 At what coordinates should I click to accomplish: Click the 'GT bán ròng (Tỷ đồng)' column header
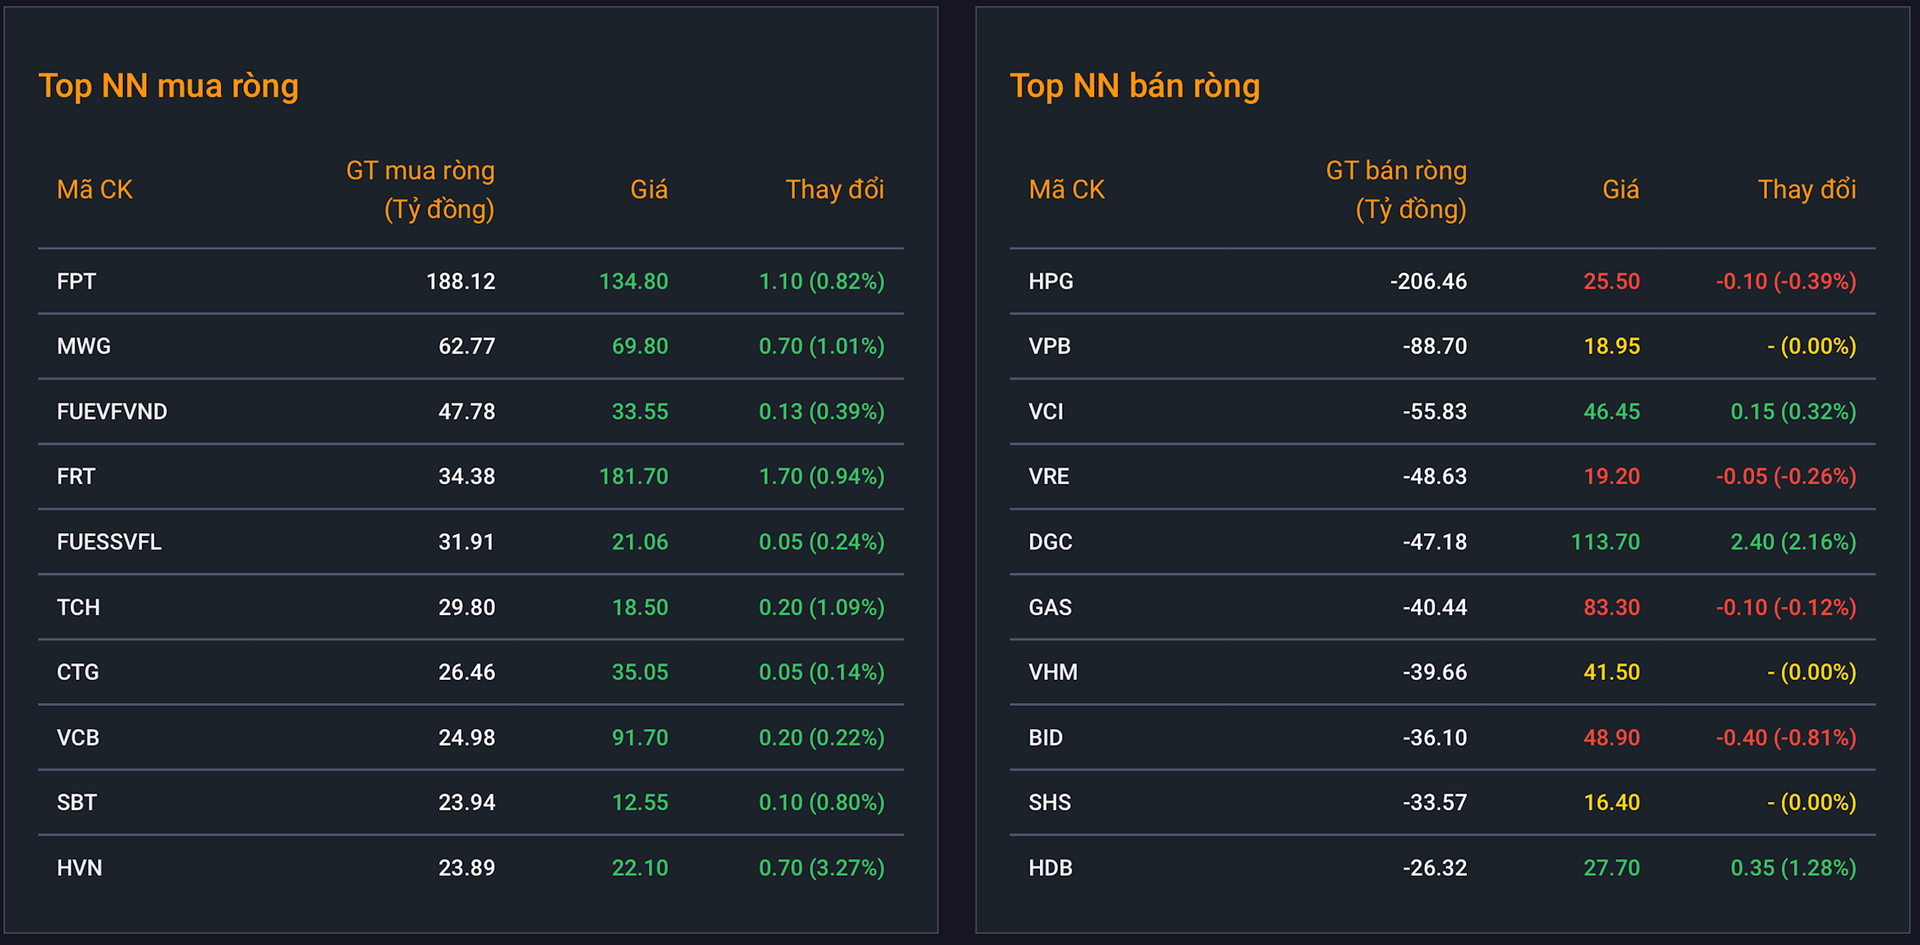pos(1396,190)
